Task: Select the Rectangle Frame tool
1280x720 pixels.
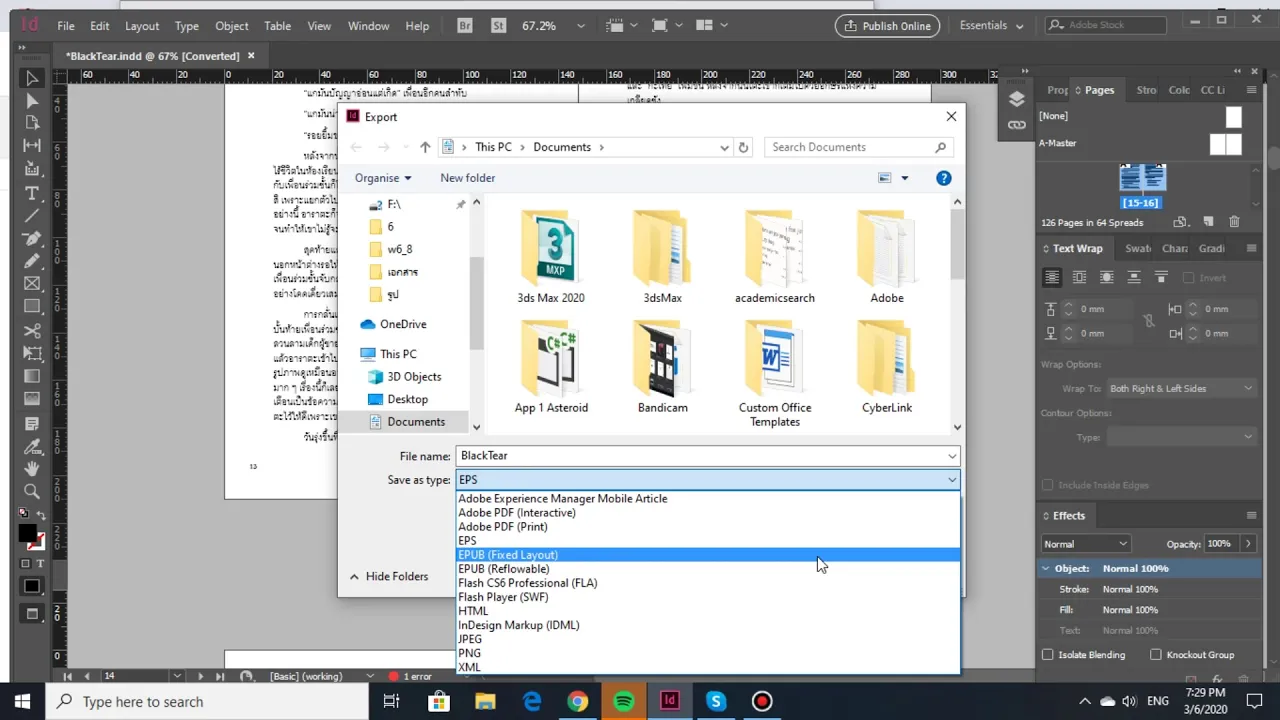Action: 31,284
